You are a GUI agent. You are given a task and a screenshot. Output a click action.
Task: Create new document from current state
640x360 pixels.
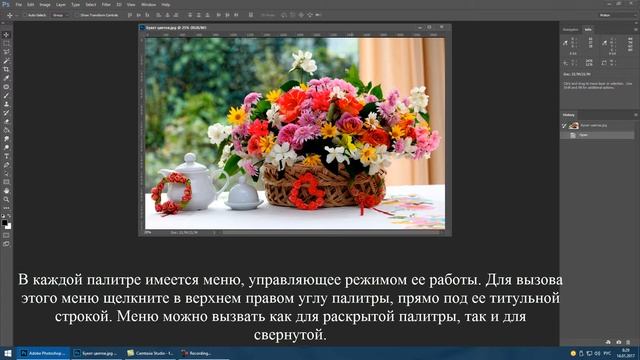pyautogui.click(x=608, y=342)
